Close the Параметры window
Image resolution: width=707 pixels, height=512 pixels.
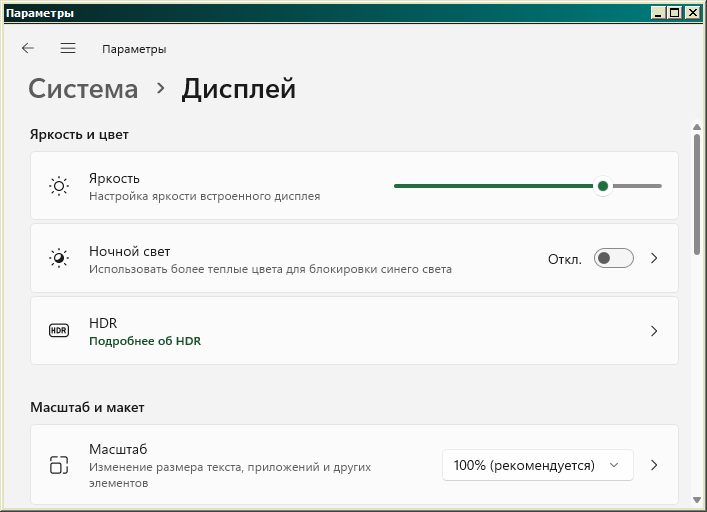(692, 13)
